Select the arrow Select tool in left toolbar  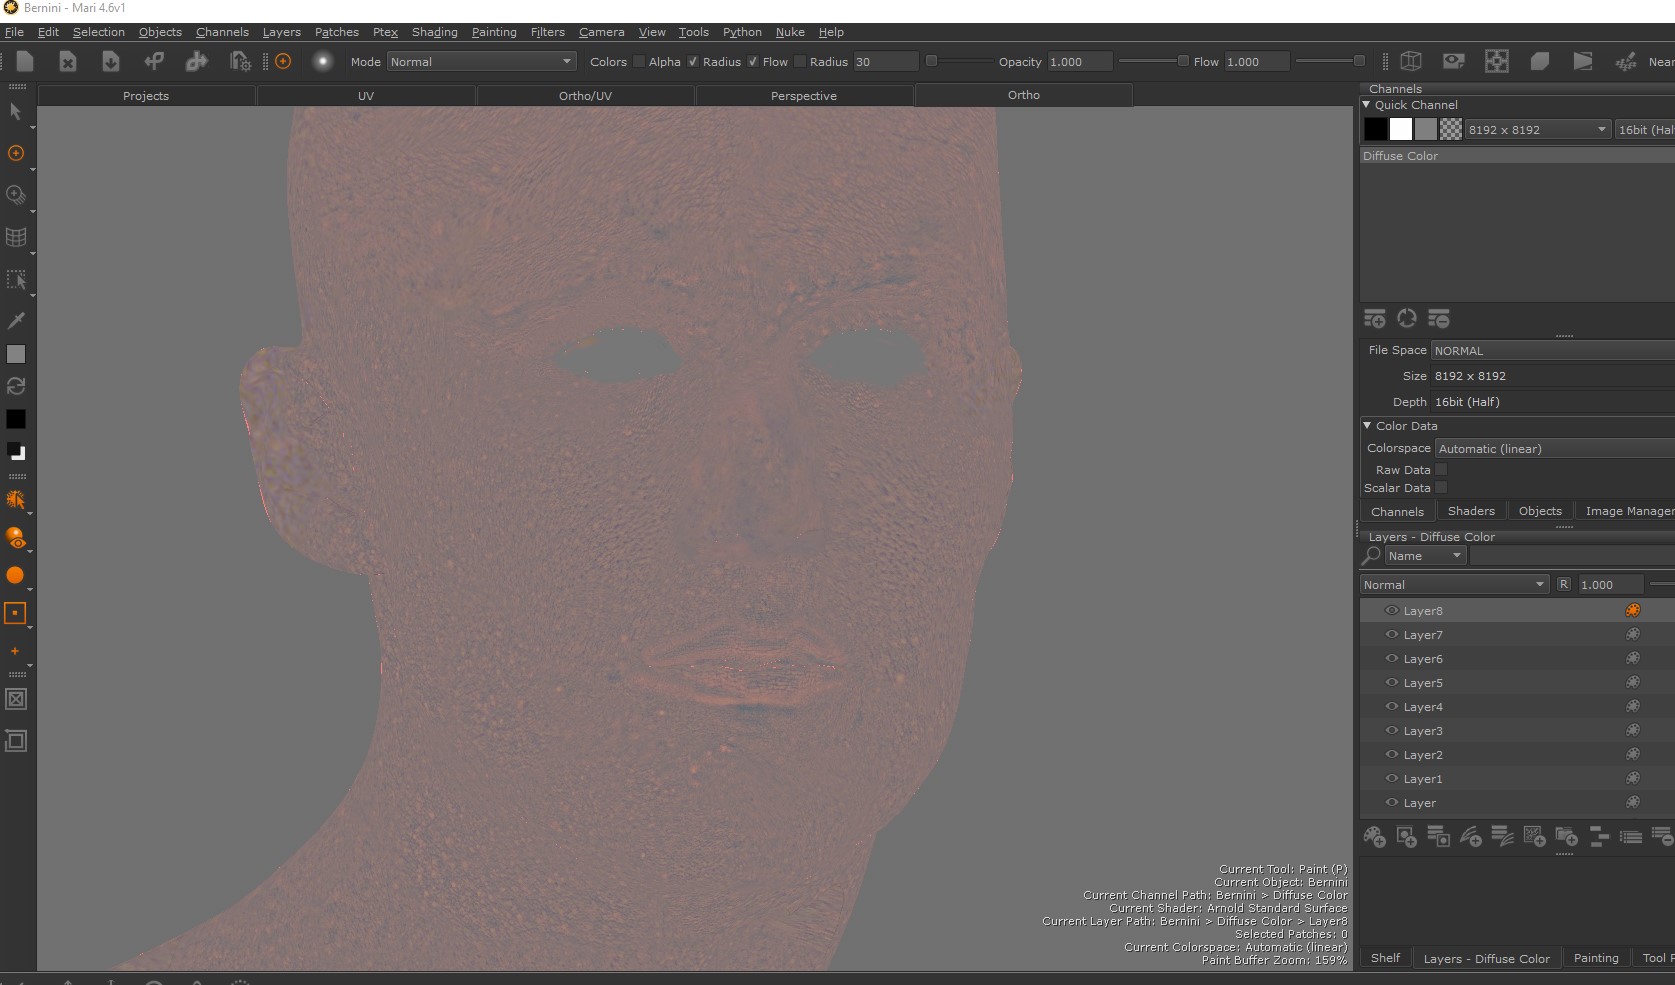click(15, 112)
